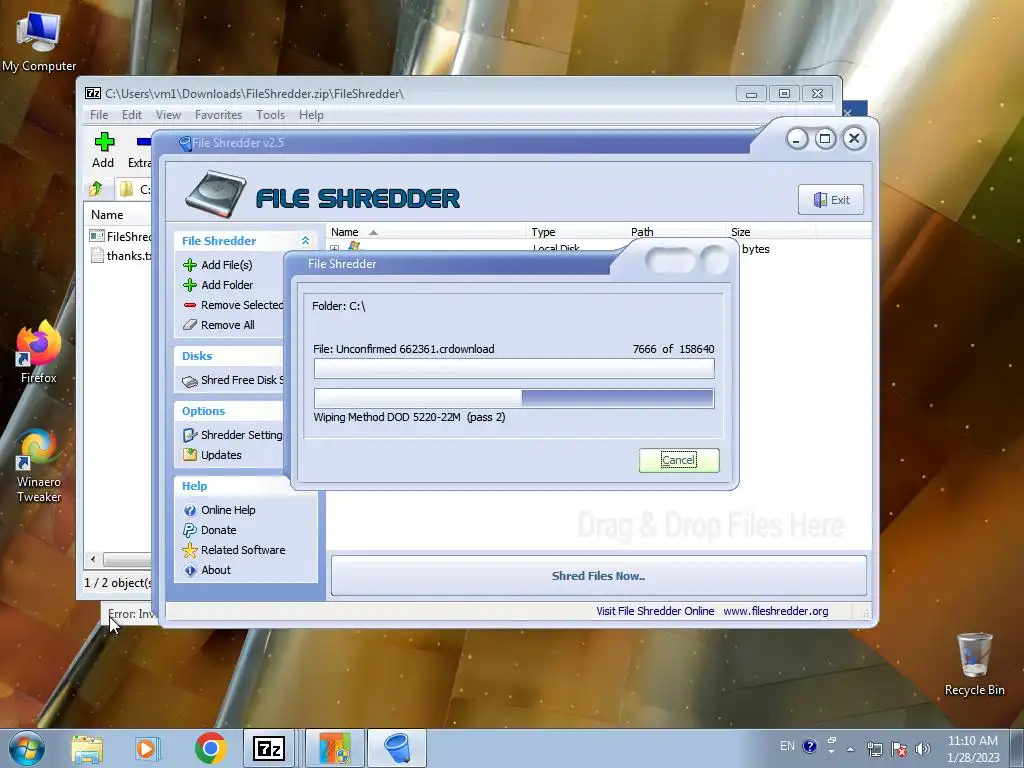Click the 7-Zip horizontal scrollbar left arrow
The width and height of the screenshot is (1024, 768).
click(93, 560)
